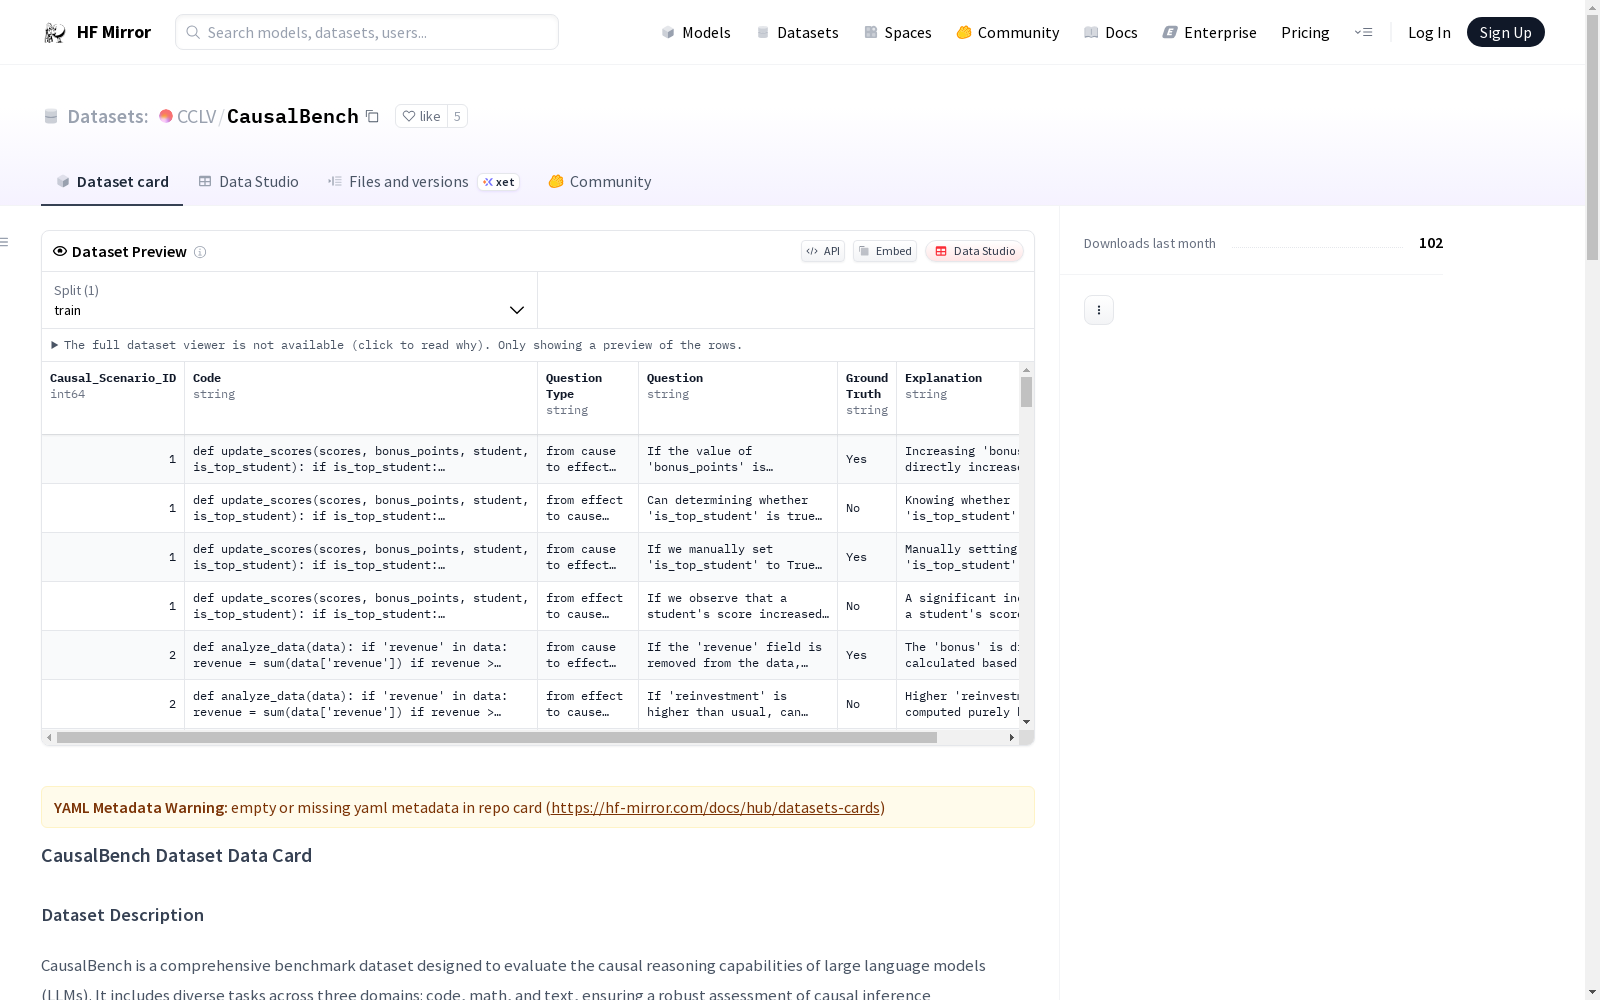Screen dimensions: 1600x1000
Task: Open Spaces from the top navigation
Action: [898, 32]
